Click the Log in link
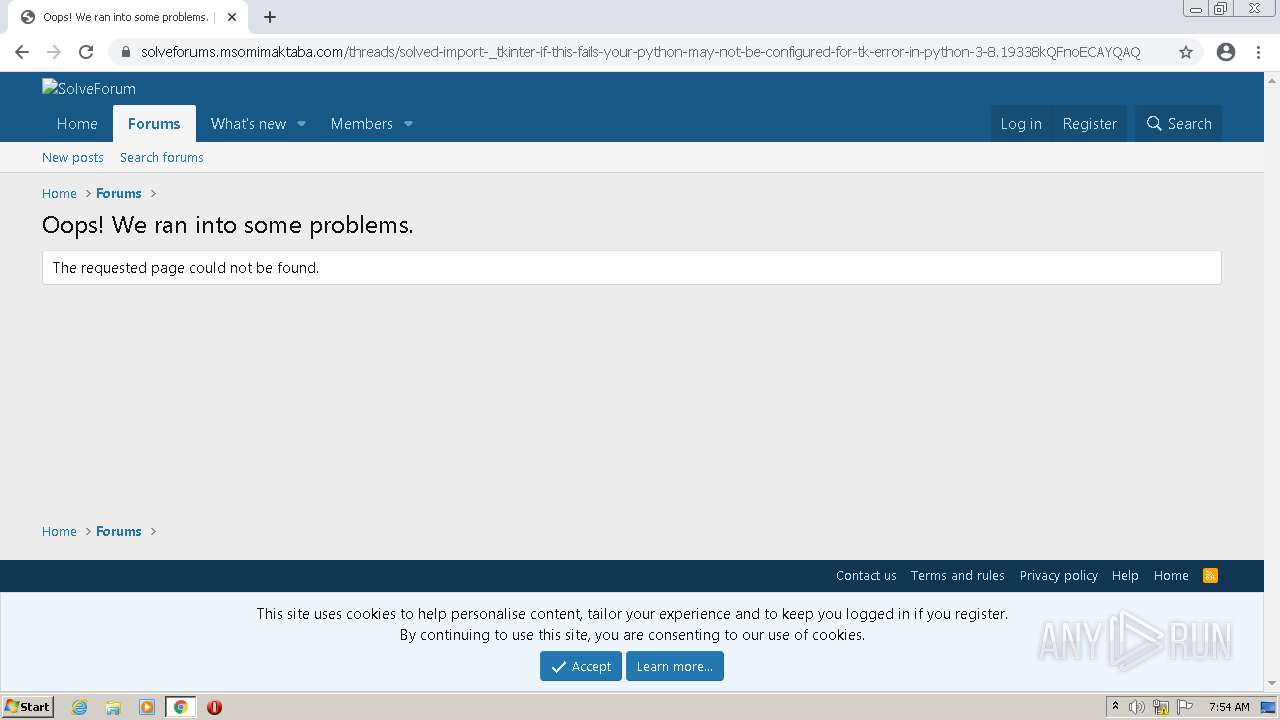1280x720 pixels. click(1021, 124)
